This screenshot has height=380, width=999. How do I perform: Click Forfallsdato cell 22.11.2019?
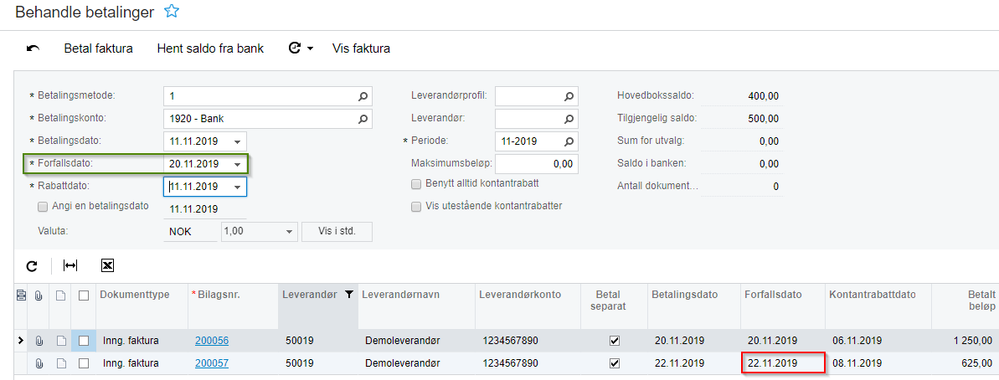783,363
